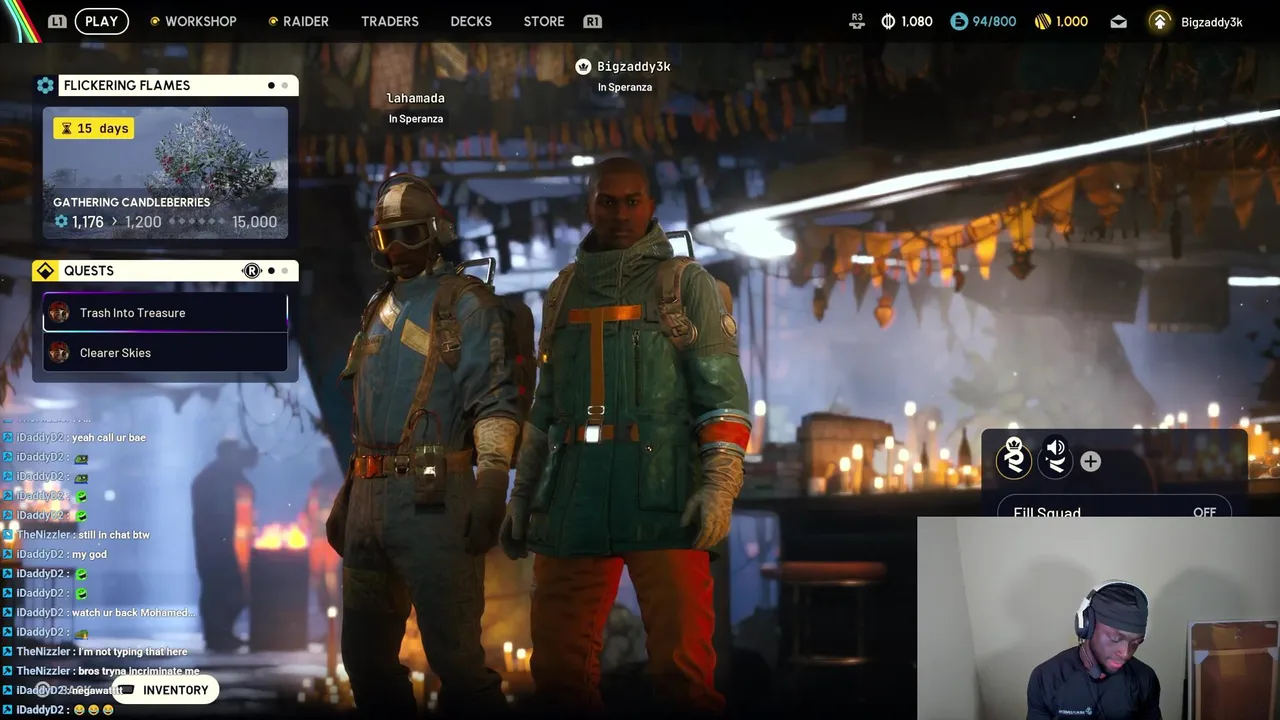Screen dimensions: 1280x720
Task: Click the Clearer Skies quest portrait
Action: click(x=59, y=353)
